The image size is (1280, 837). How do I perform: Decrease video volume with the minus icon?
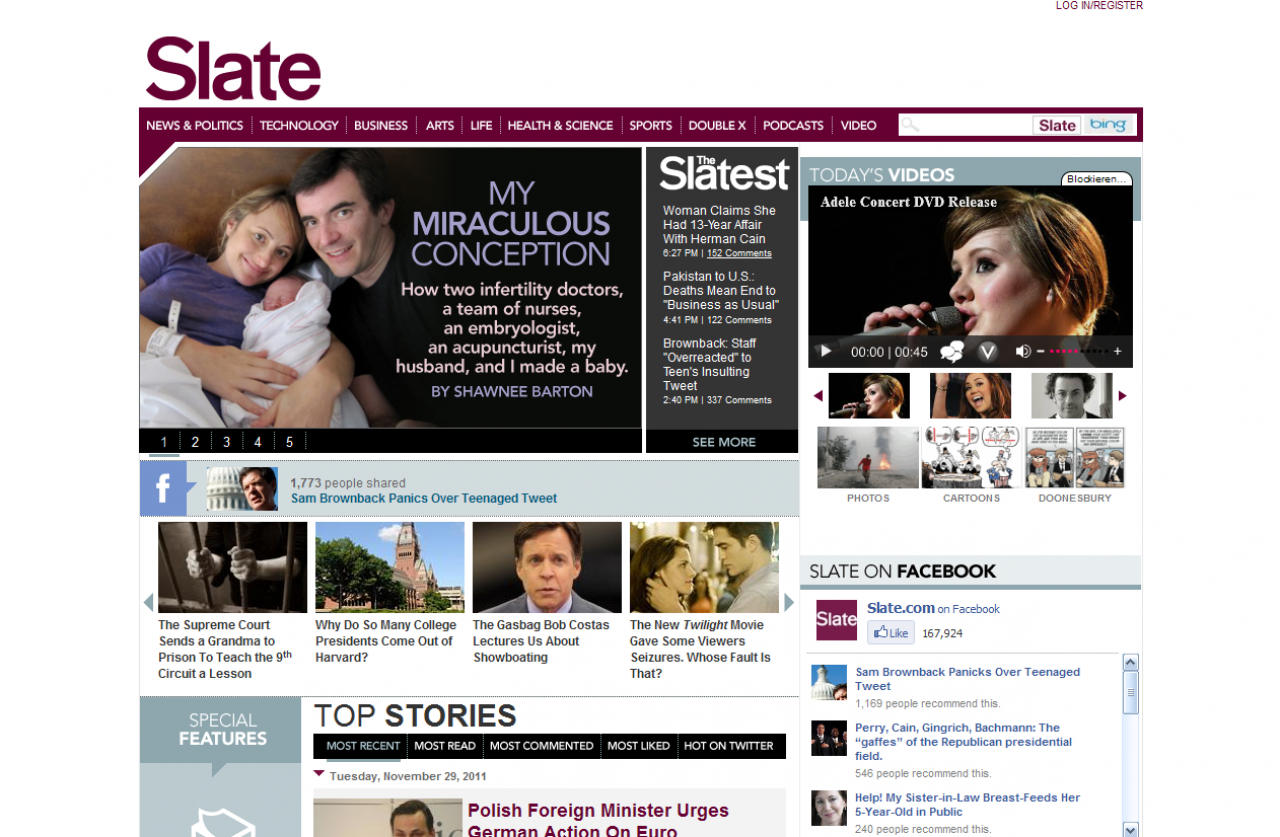[x=1040, y=351]
